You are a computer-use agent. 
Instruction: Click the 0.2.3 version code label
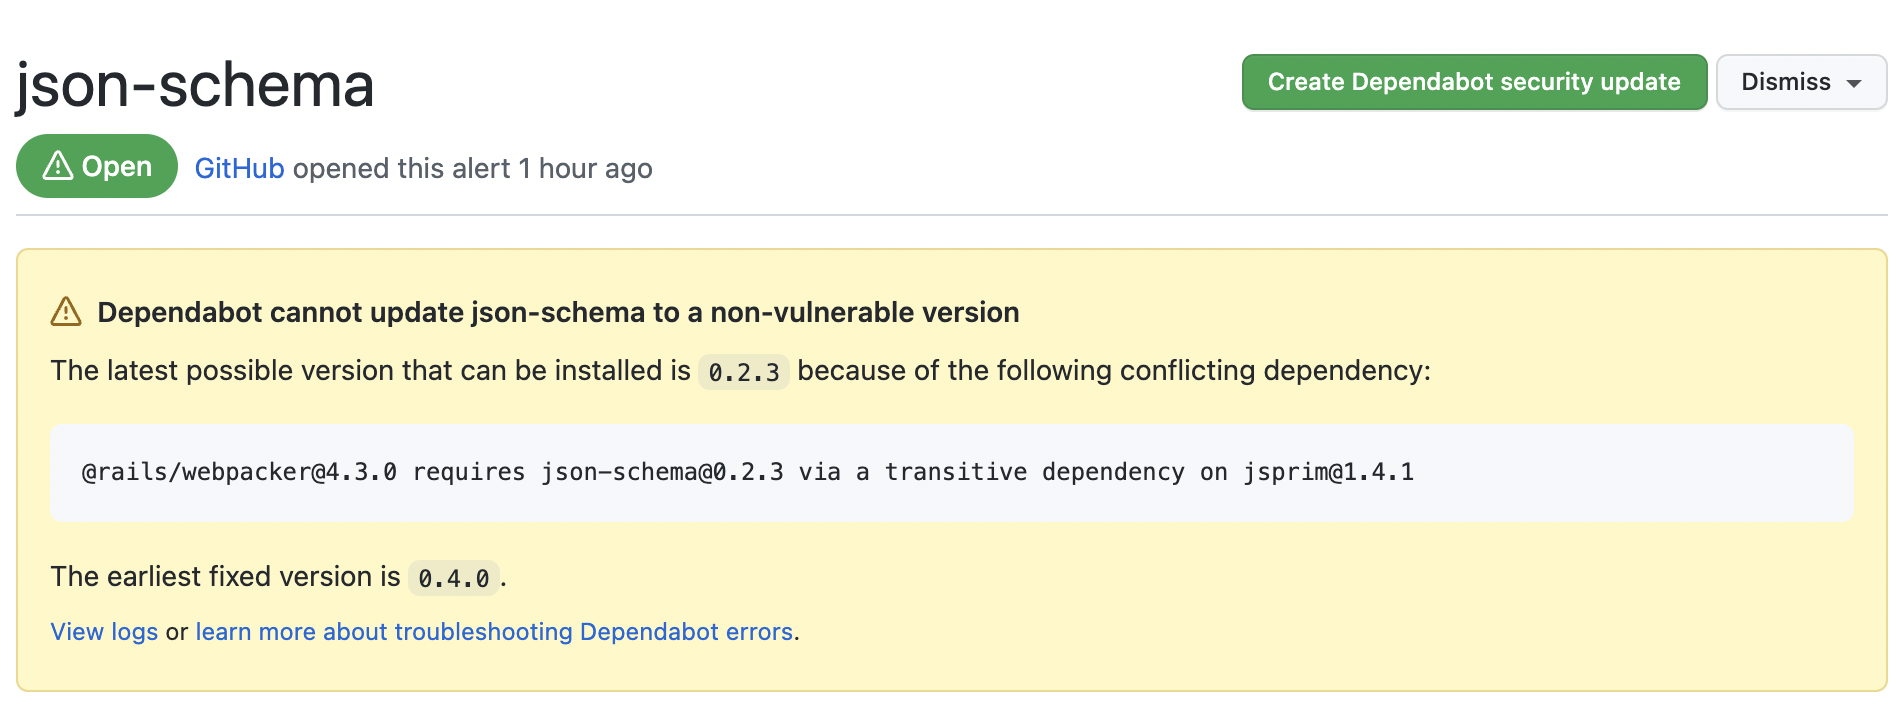[x=743, y=372]
